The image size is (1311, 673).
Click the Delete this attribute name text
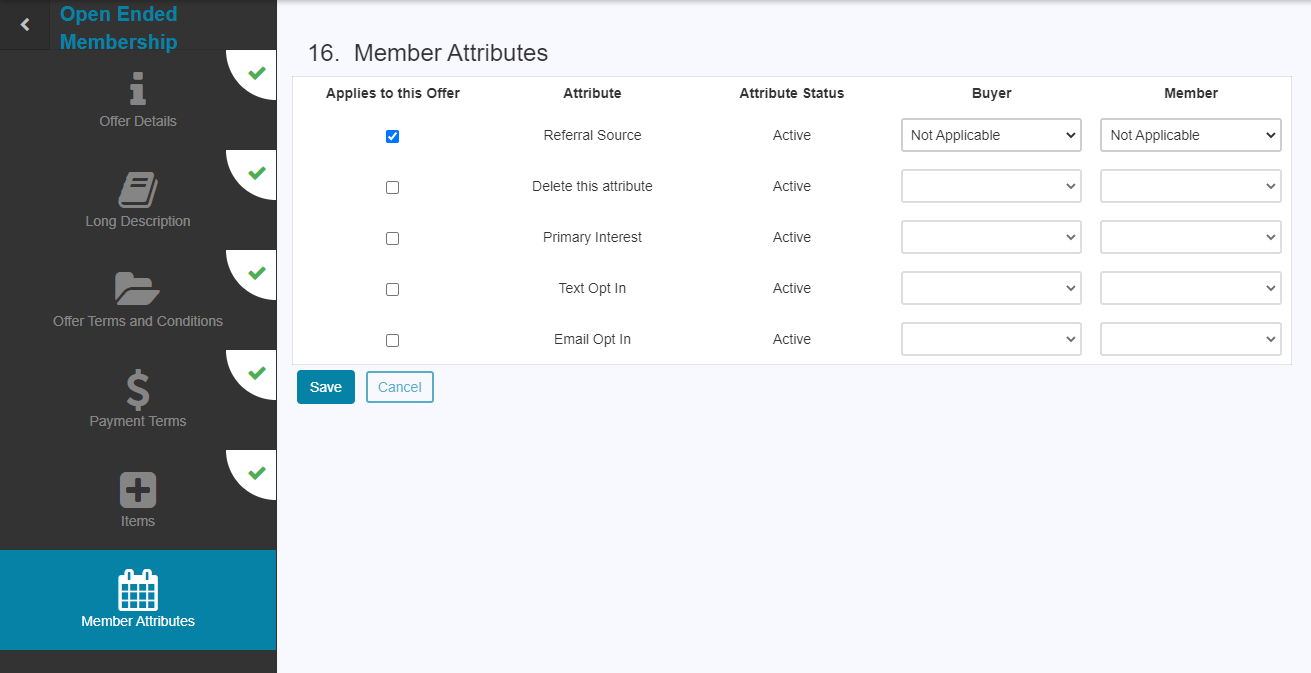pyautogui.click(x=592, y=186)
